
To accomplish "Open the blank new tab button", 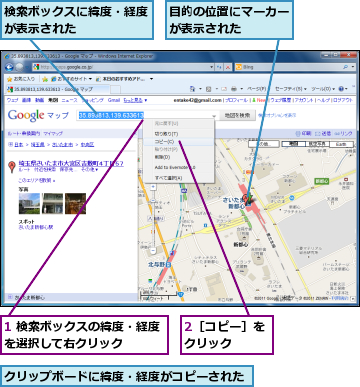I will tap(115, 89).
